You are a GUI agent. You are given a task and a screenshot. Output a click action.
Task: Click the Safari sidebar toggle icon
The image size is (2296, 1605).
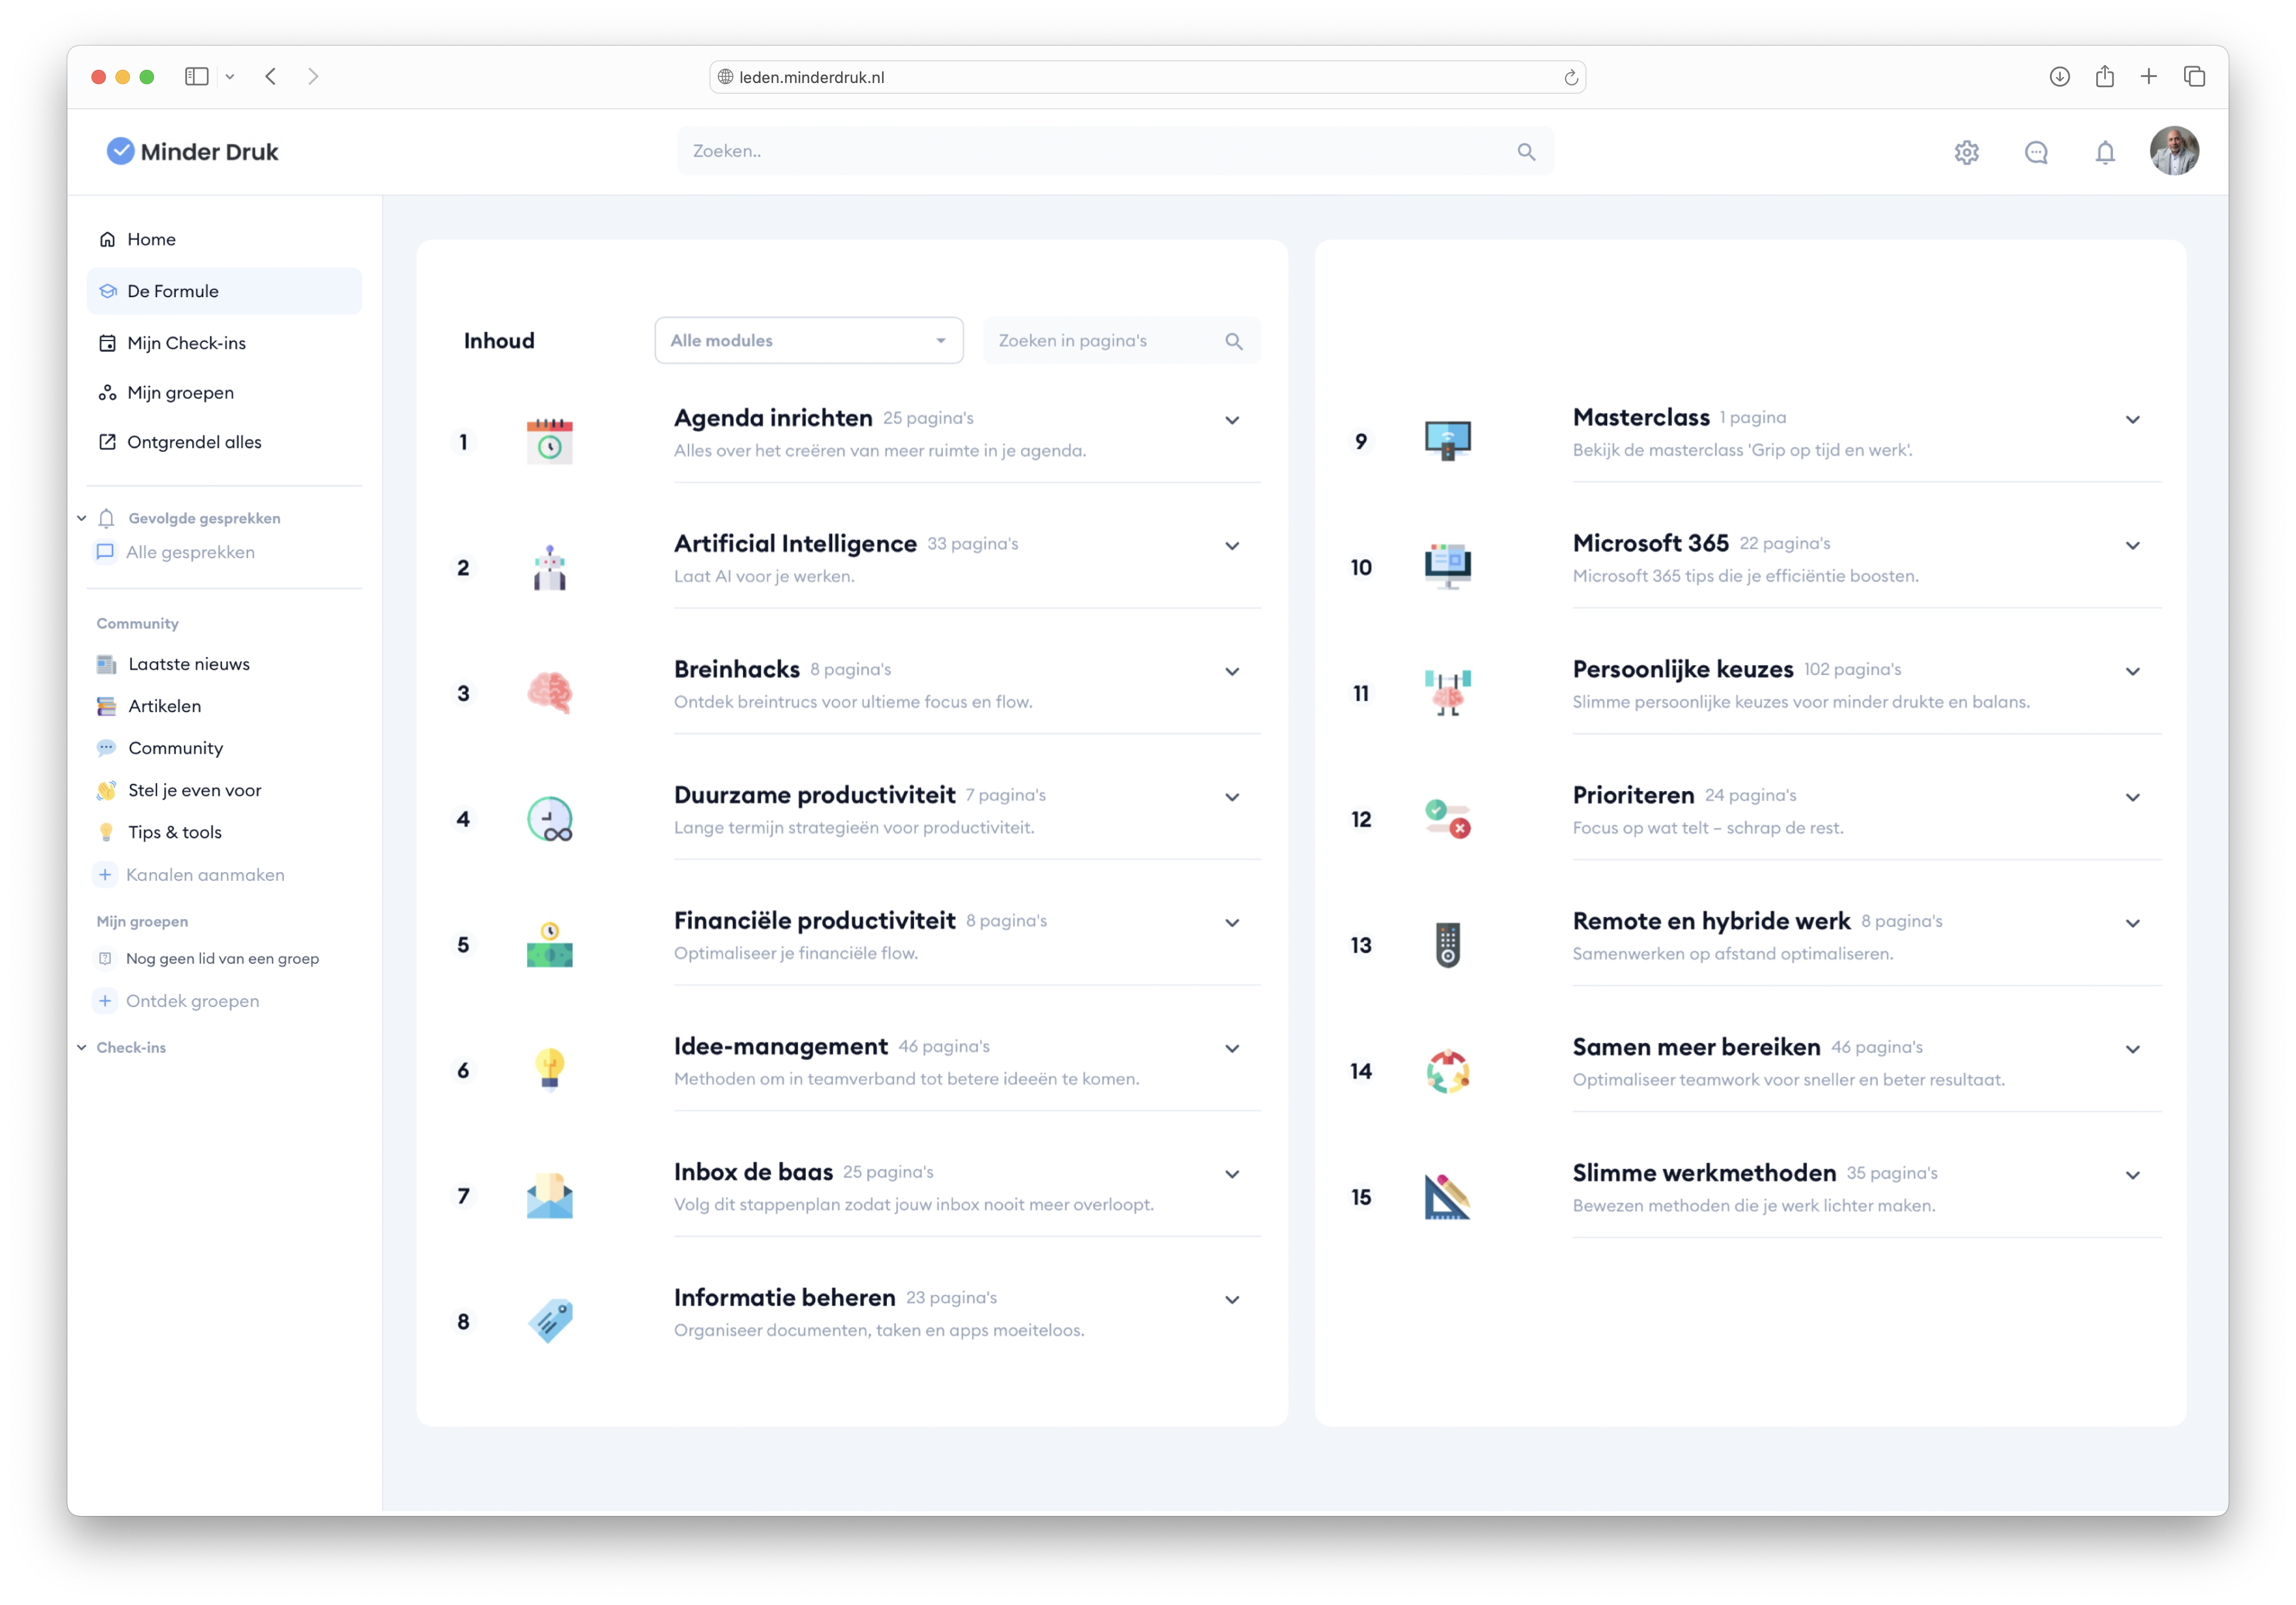click(x=197, y=77)
